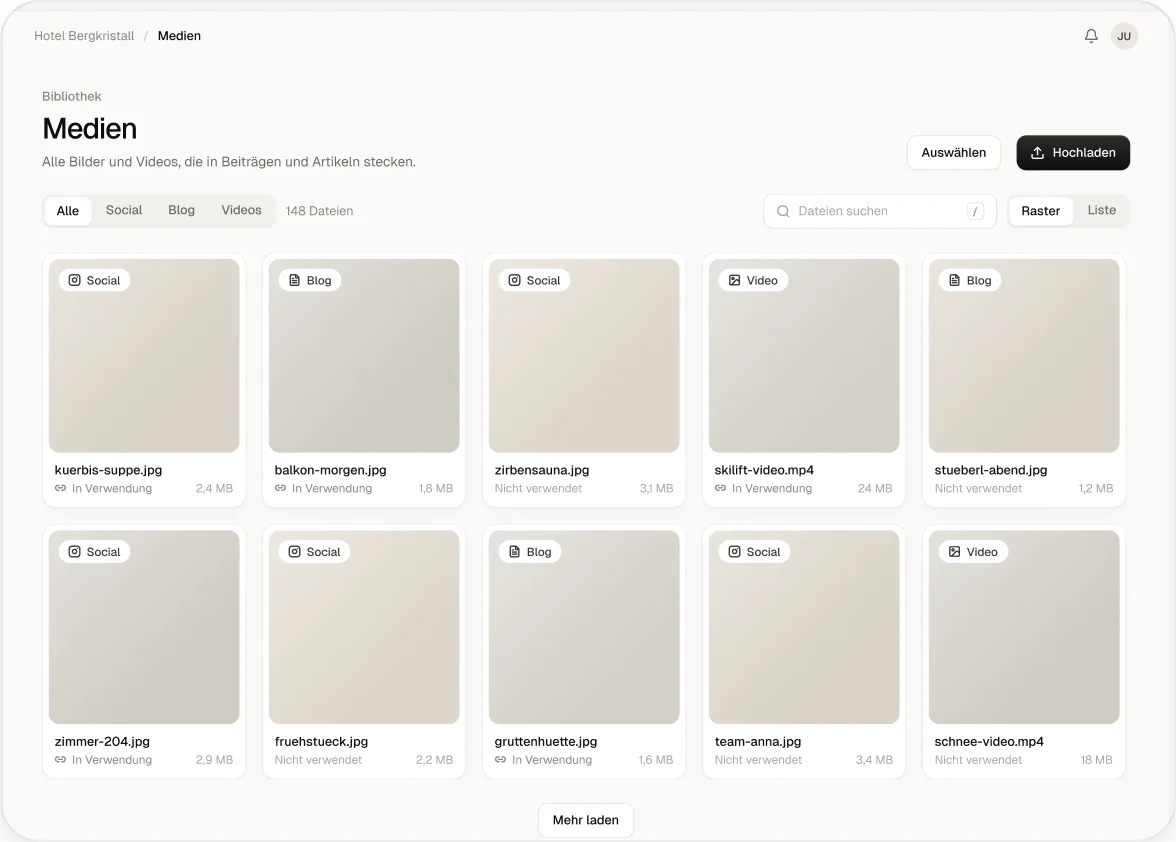The width and height of the screenshot is (1176, 842).
Task: Click the file name schnee-video.mp4
Action: click(x=989, y=742)
